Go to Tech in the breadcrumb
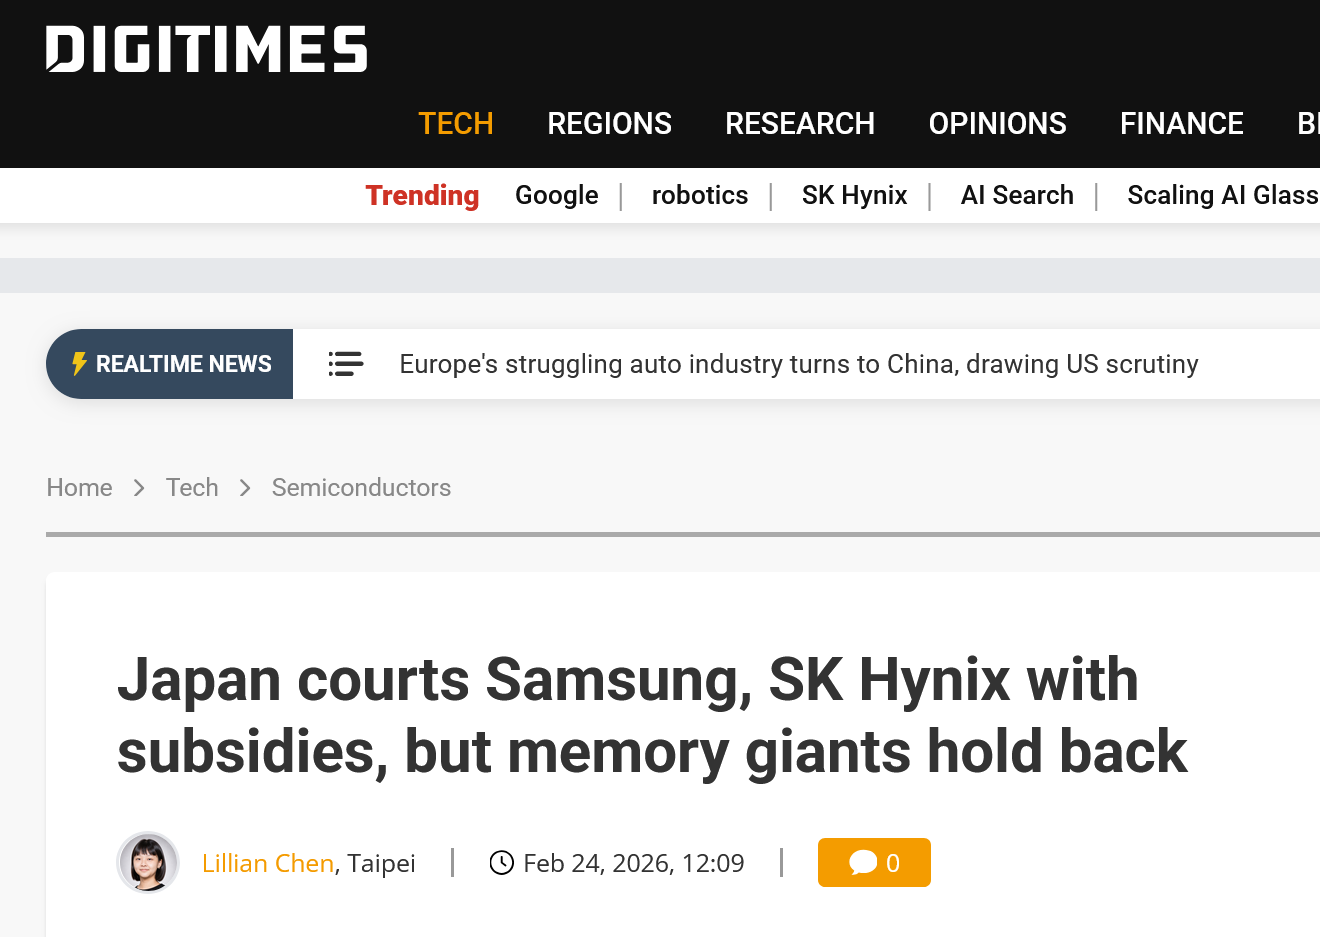The width and height of the screenshot is (1320, 937). click(x=192, y=487)
